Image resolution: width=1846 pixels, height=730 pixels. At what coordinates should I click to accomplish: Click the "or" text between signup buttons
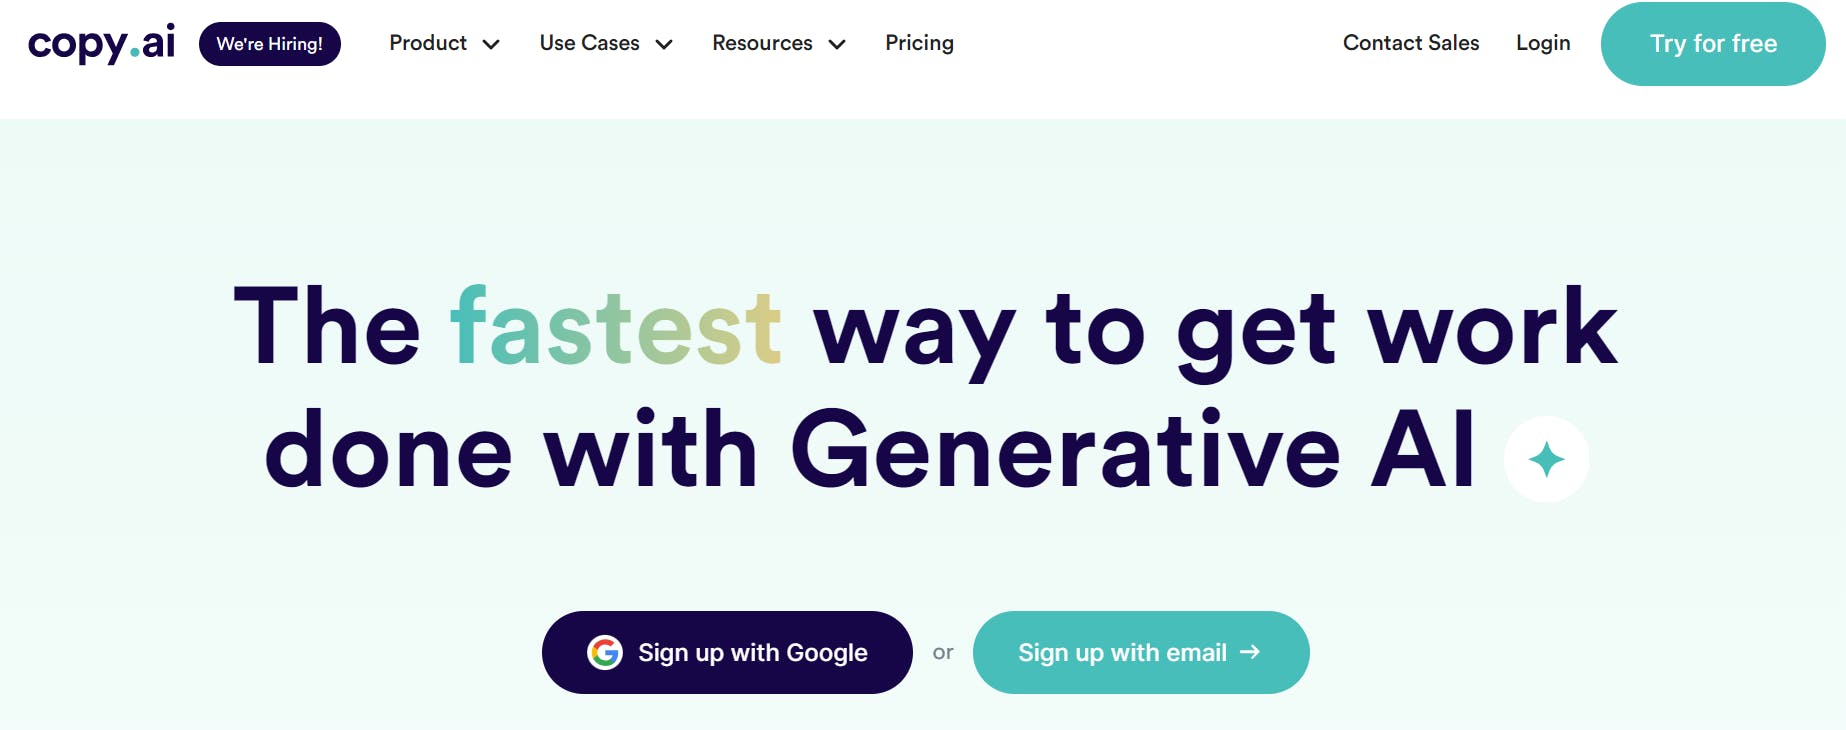click(x=943, y=653)
